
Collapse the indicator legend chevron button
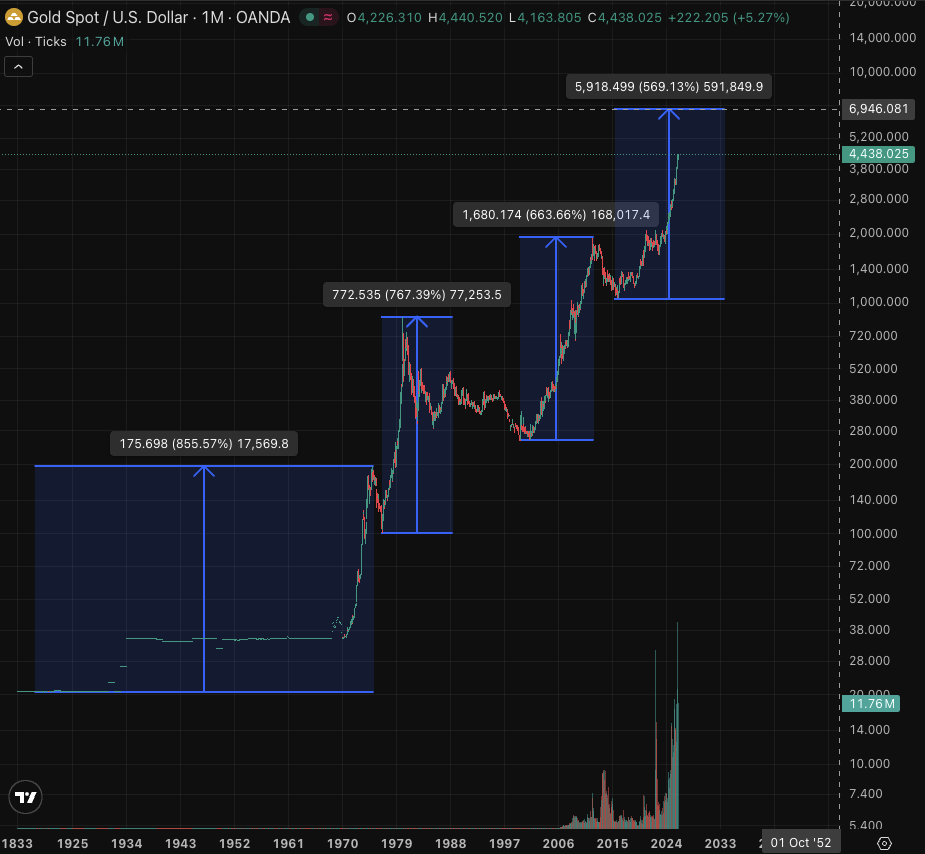(x=18, y=67)
